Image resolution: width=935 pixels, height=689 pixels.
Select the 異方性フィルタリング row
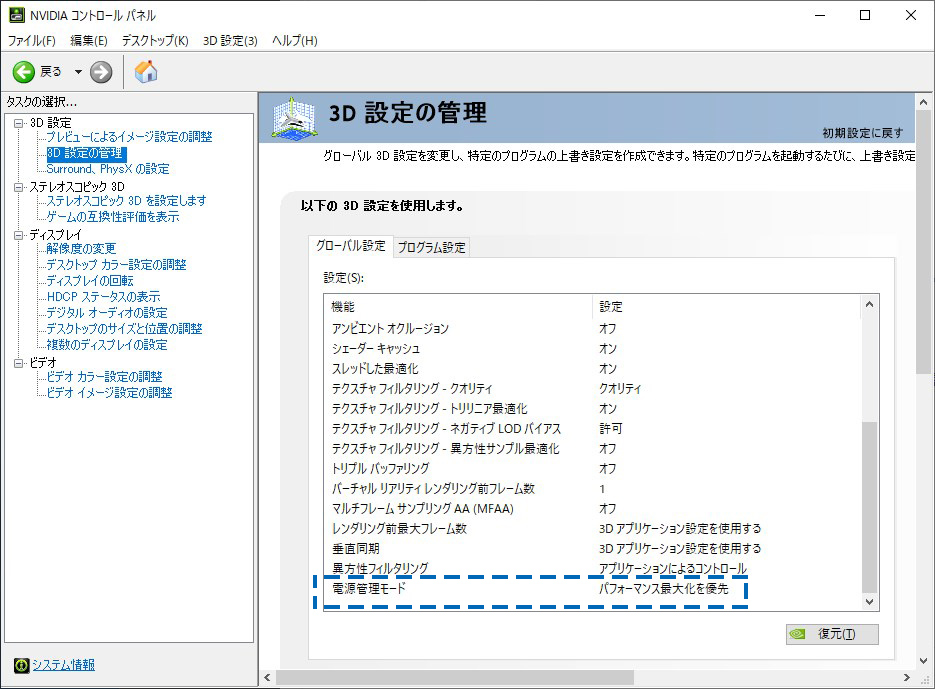coord(593,568)
